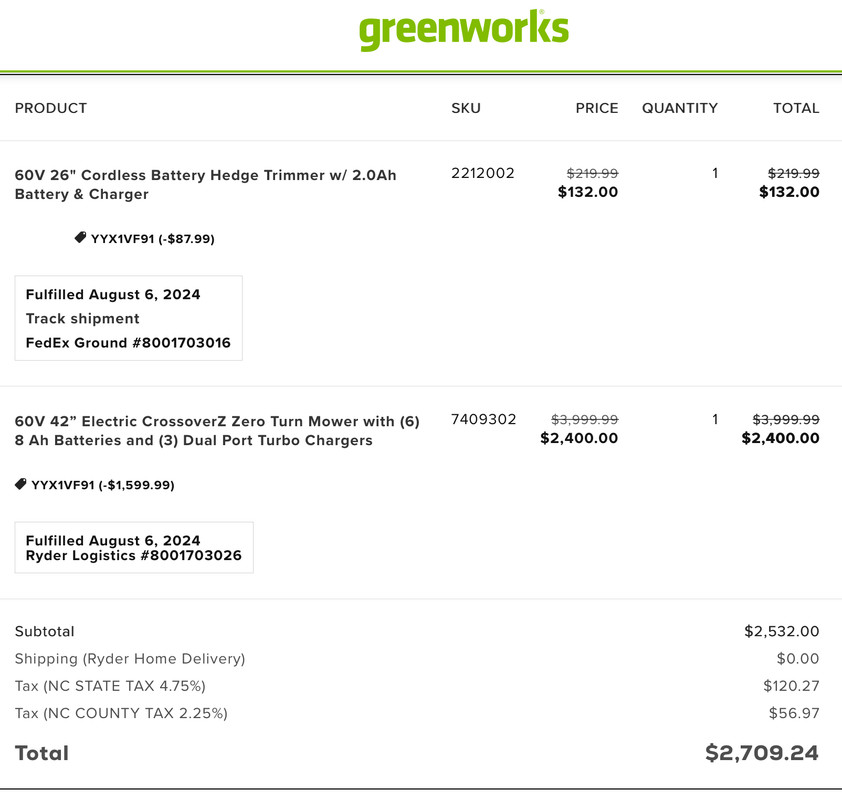This screenshot has height=800, width=842.
Task: Click the discount tag icon beside YYX1VF91 (-$1,599.99)
Action: [20, 484]
